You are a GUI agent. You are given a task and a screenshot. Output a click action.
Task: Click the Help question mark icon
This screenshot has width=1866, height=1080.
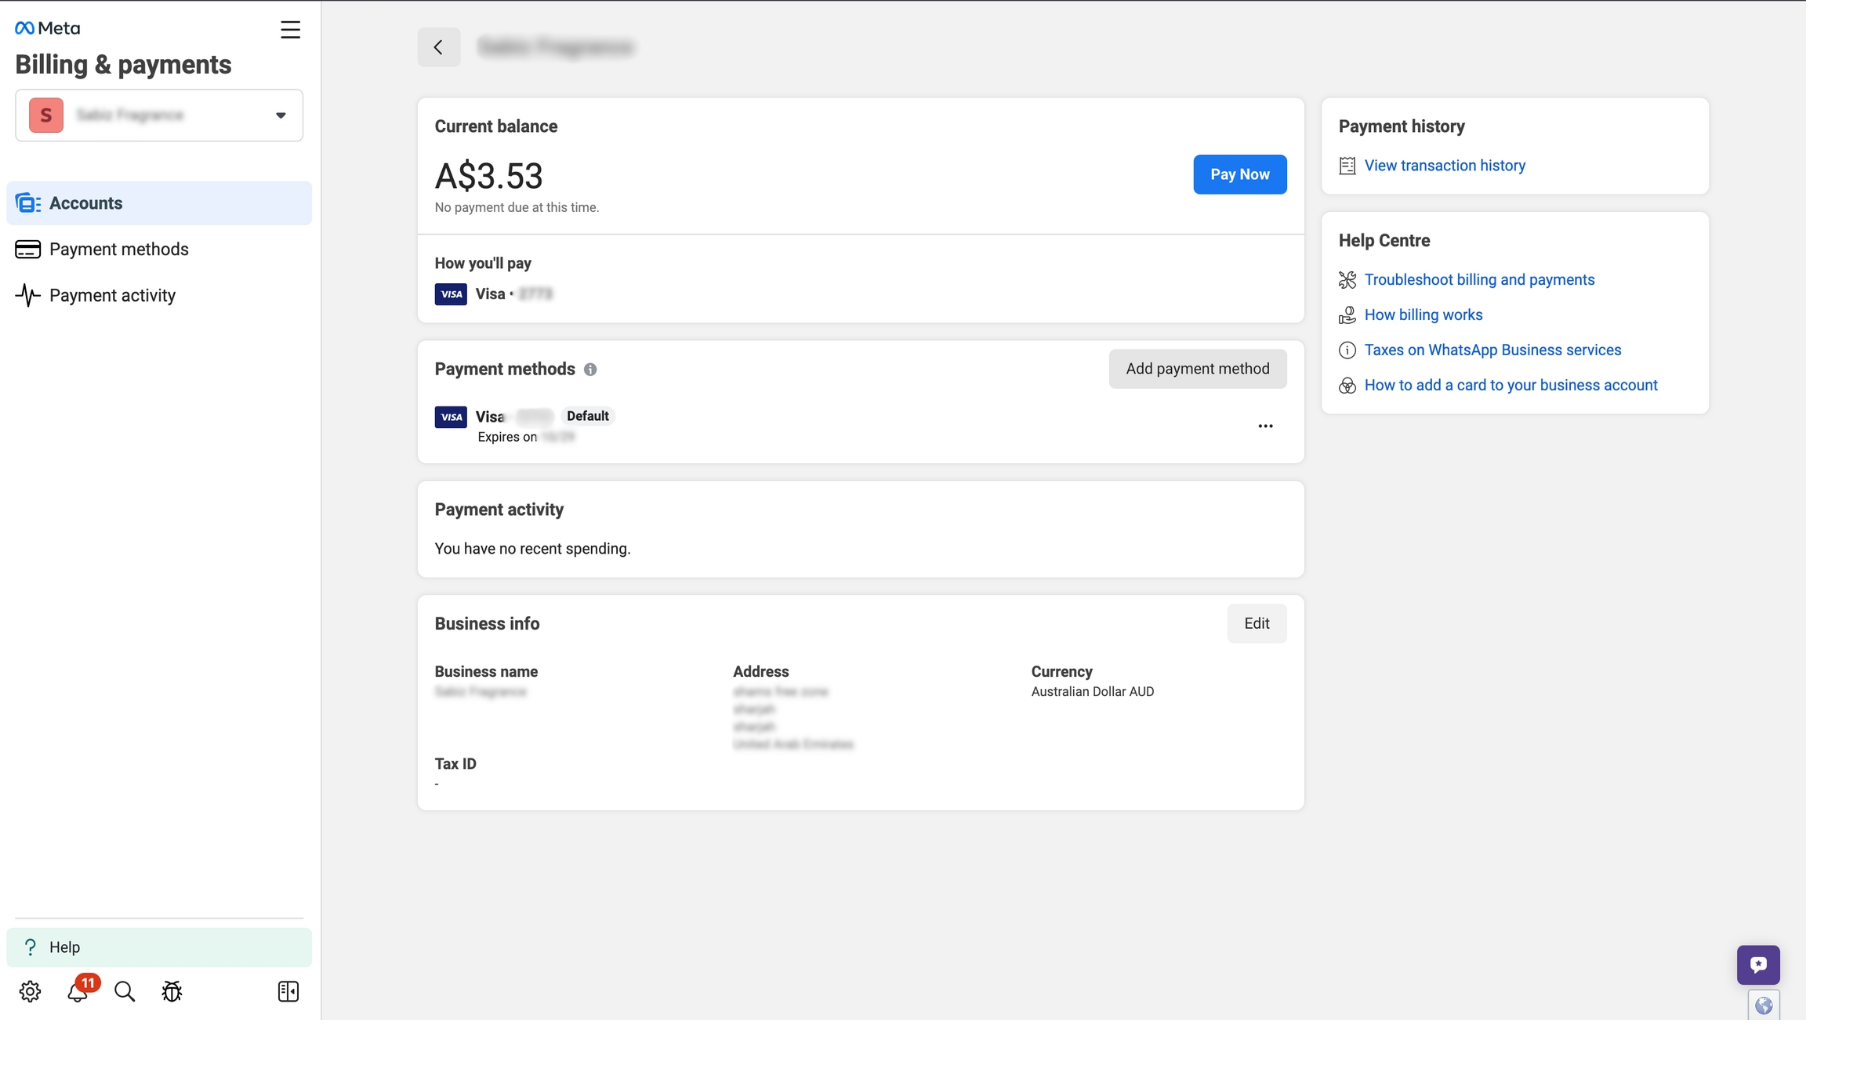pyautogui.click(x=30, y=947)
